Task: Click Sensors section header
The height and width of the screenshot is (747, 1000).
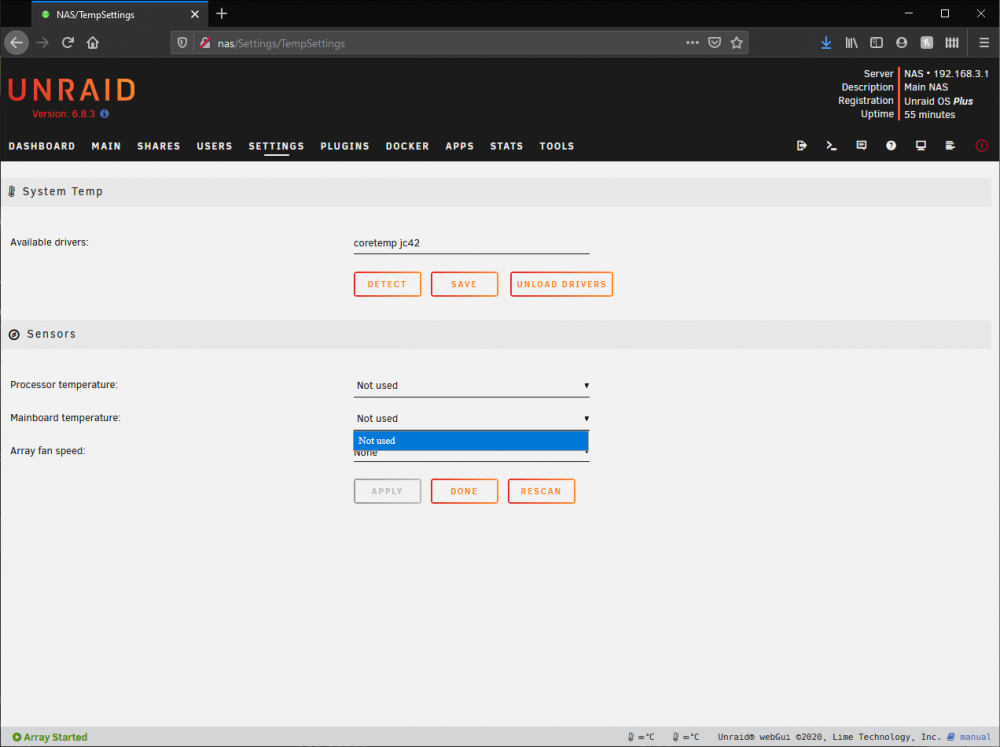Action: point(496,334)
